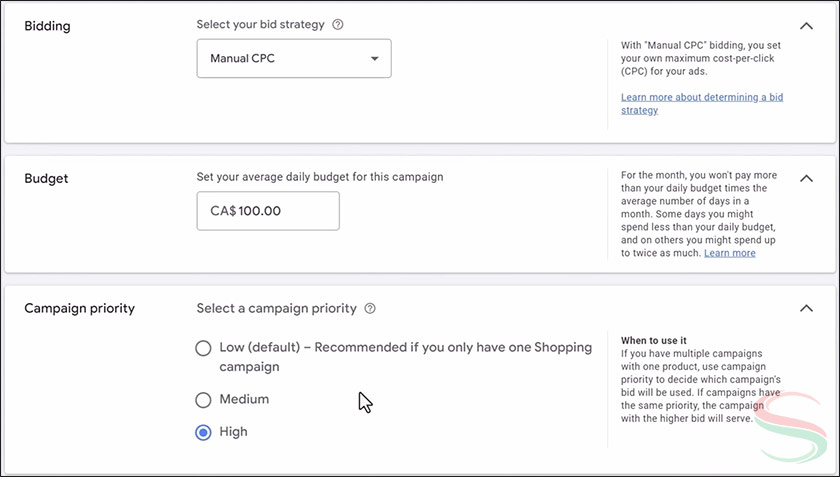840x477 pixels.
Task: Click the Budget section heading
Action: pyautogui.click(x=45, y=178)
